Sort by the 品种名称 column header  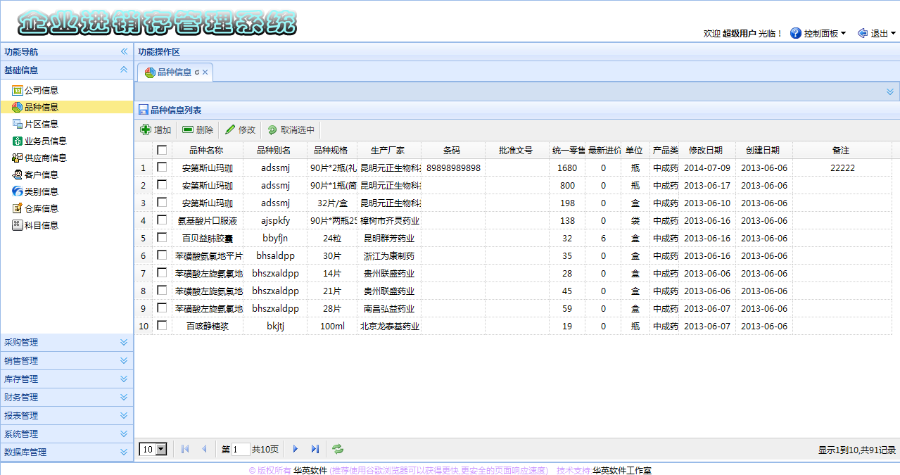(x=207, y=150)
